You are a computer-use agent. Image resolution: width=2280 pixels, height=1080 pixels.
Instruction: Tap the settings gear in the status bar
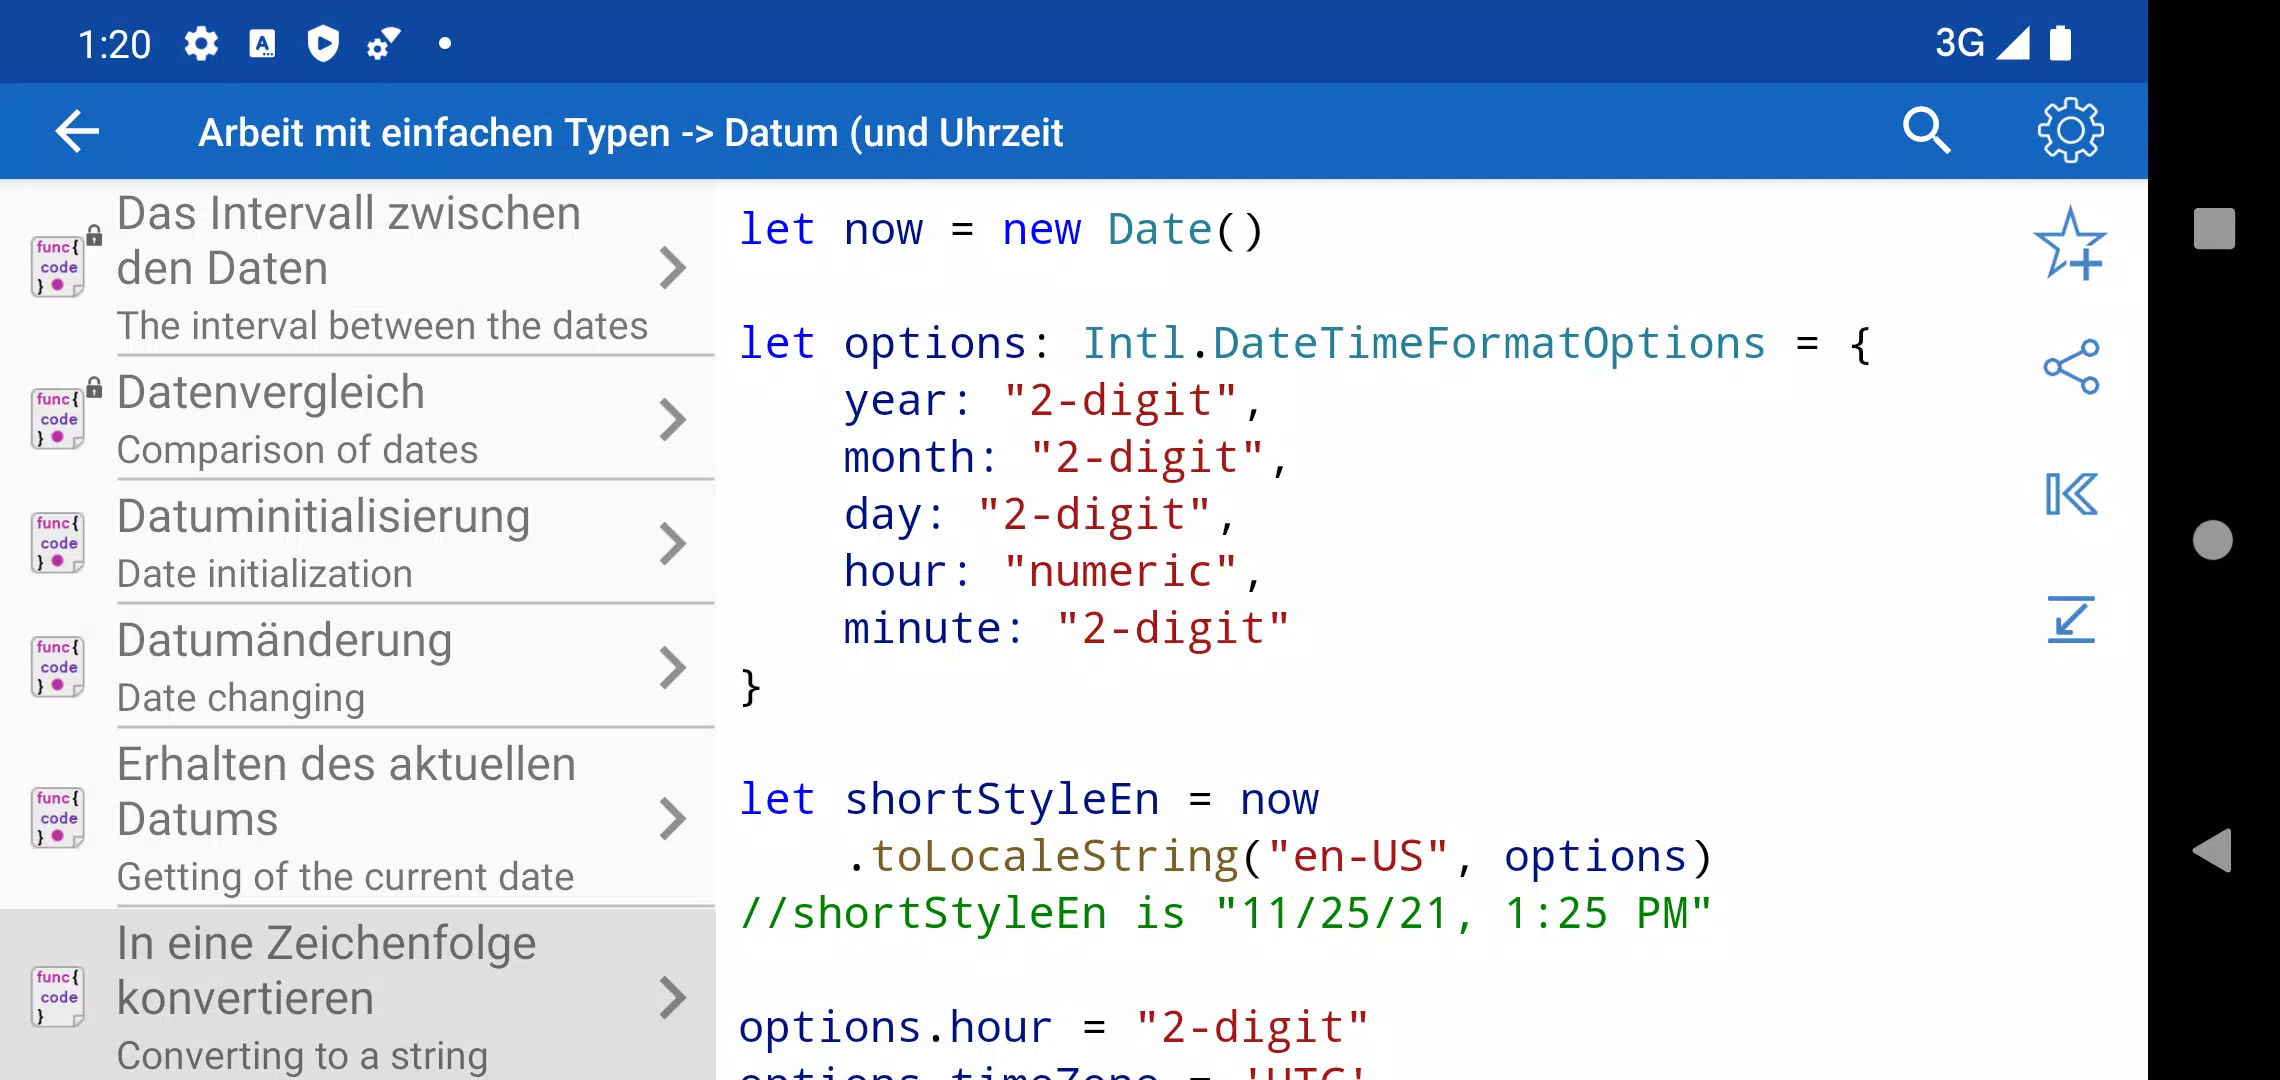(x=201, y=44)
